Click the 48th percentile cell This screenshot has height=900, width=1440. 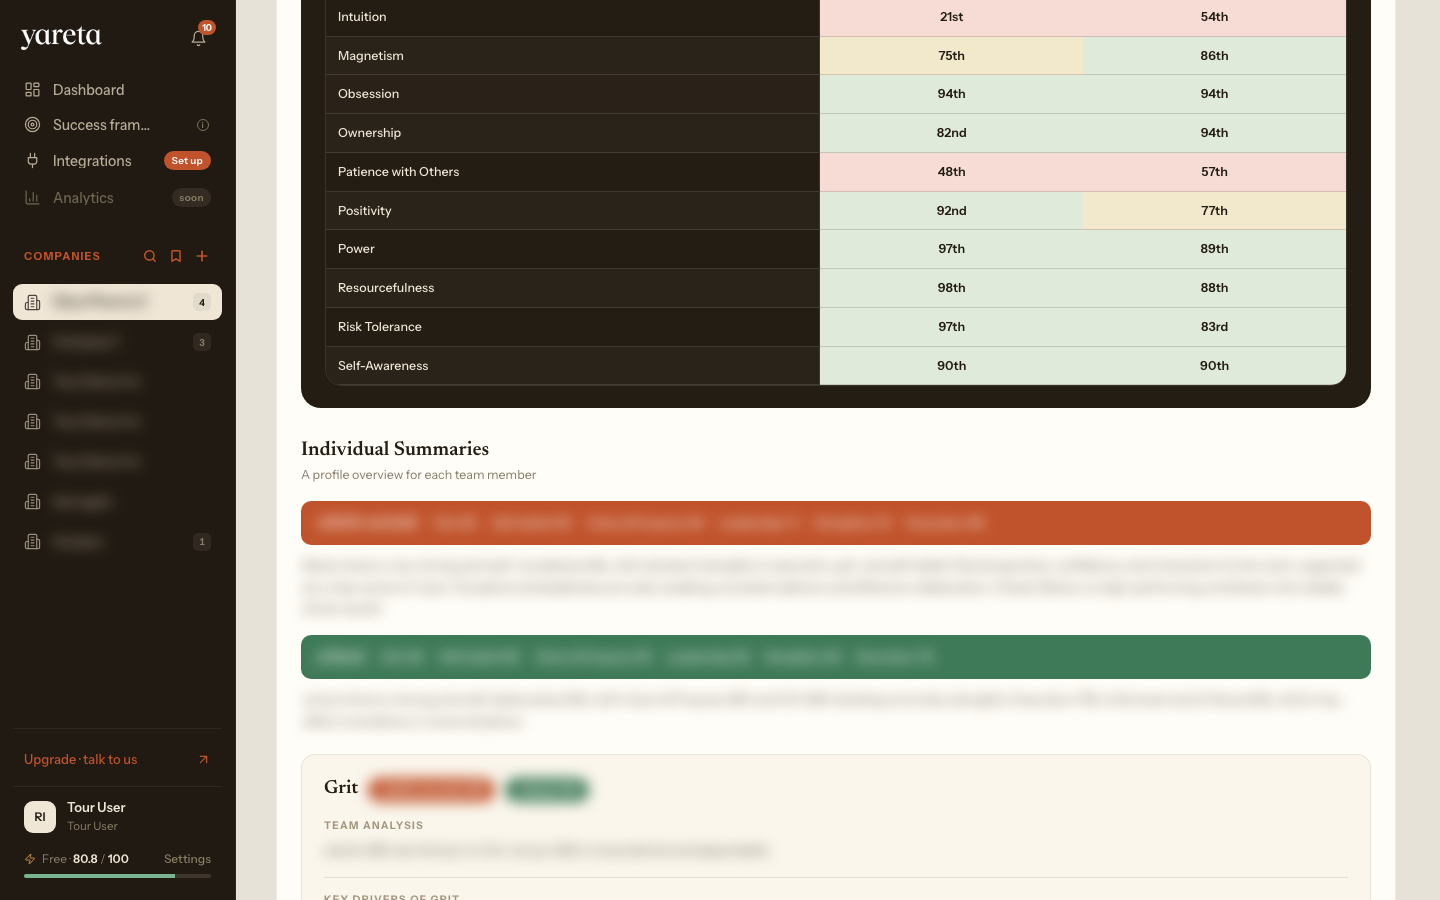[x=951, y=172]
